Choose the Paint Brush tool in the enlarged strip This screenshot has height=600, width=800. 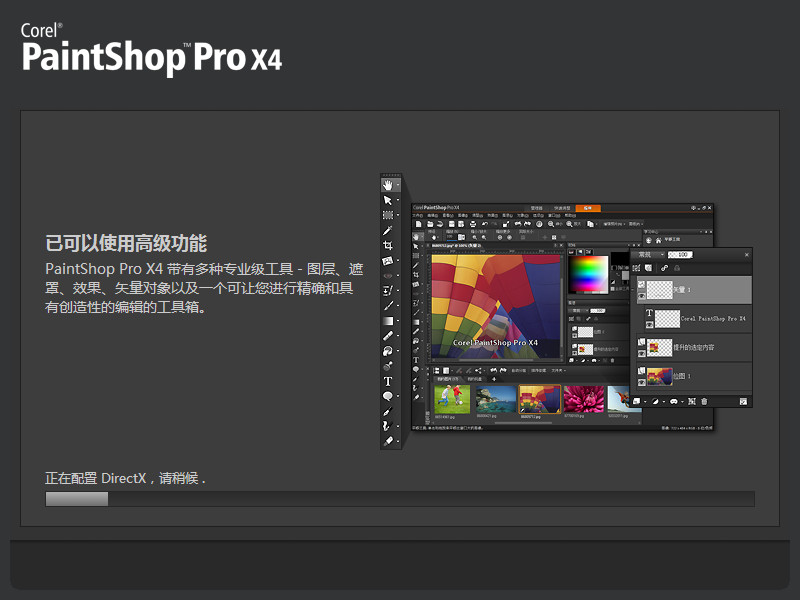point(388,306)
